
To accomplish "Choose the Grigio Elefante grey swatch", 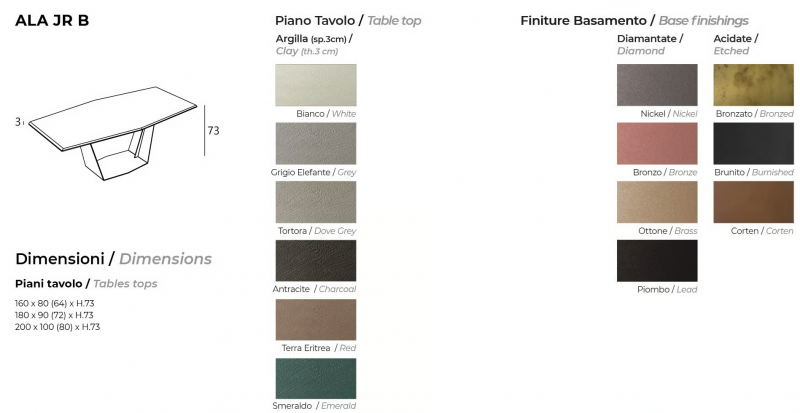I will pyautogui.click(x=316, y=143).
